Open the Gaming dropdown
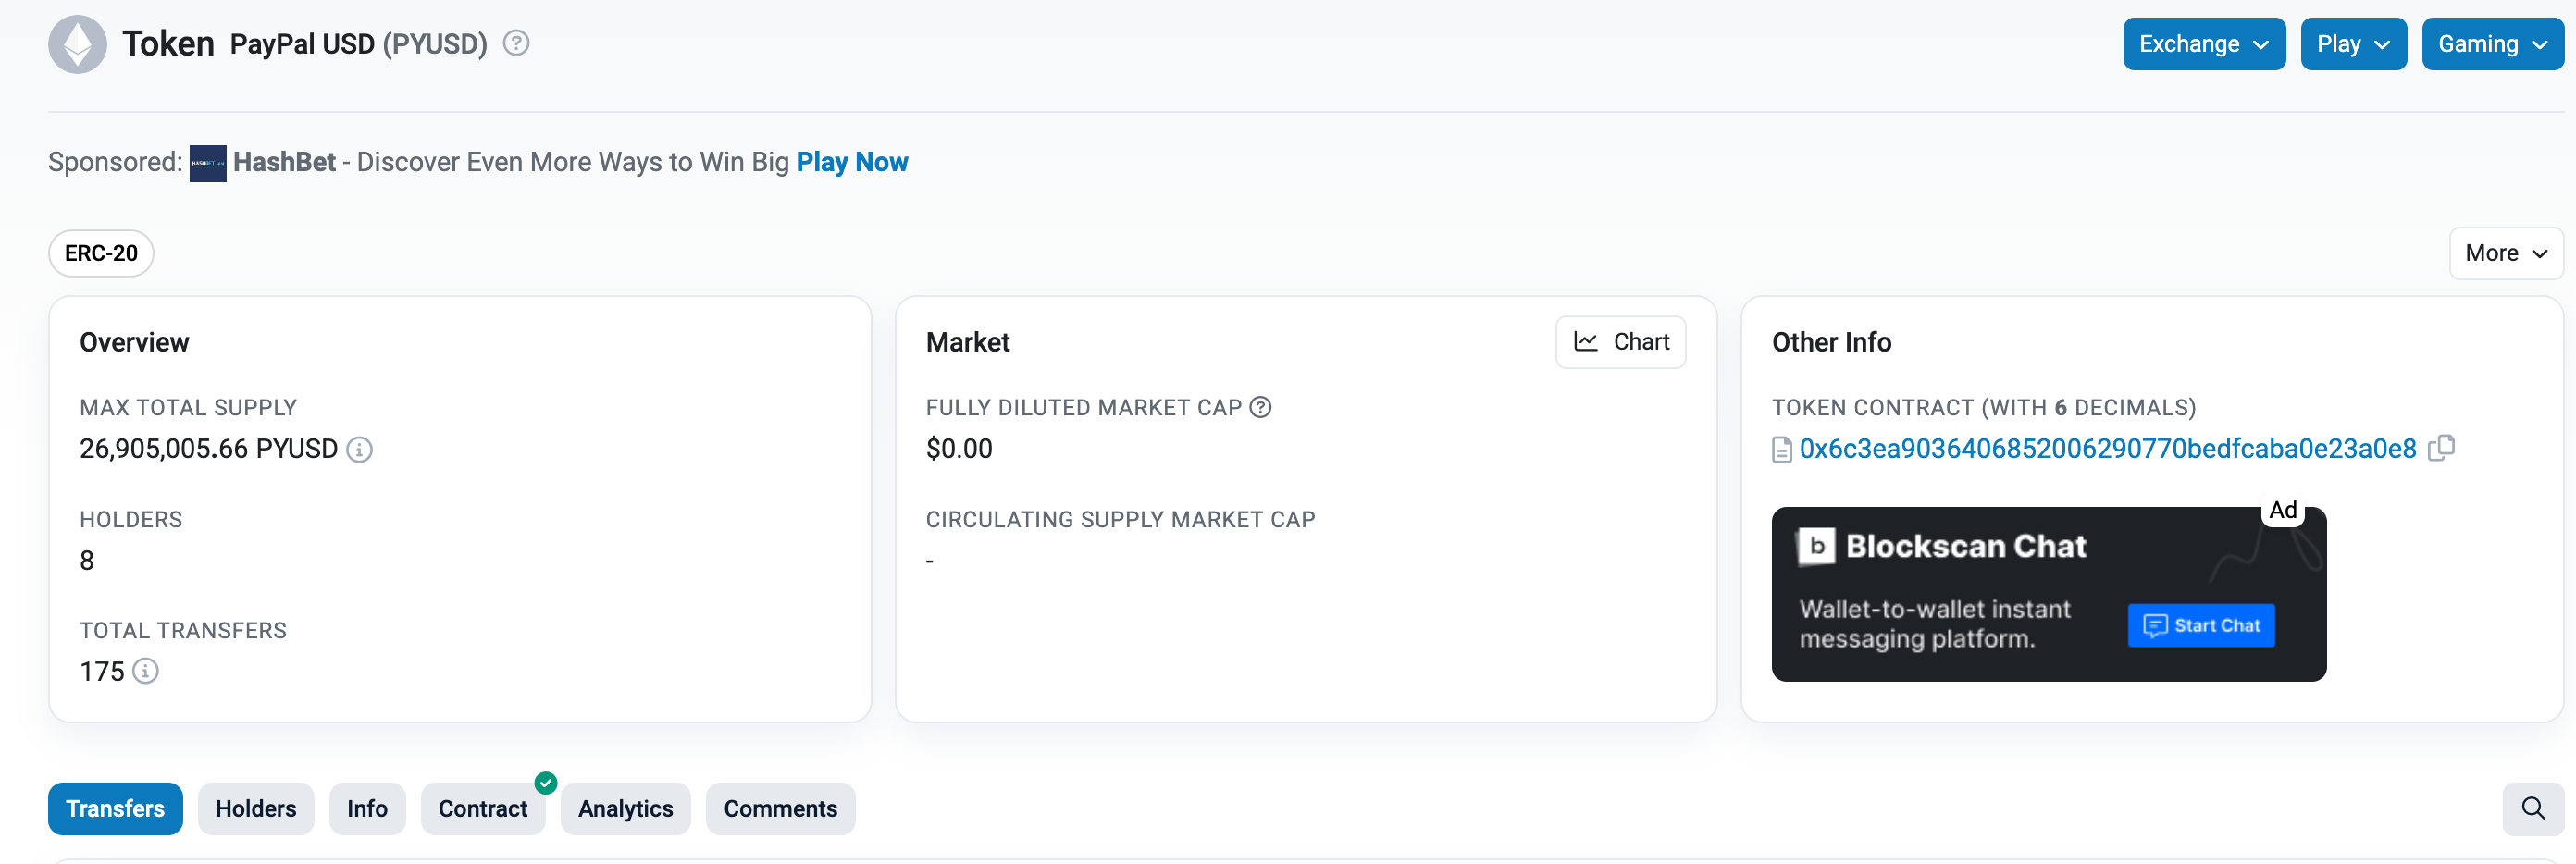Viewport: 2576px width, 864px height. (2491, 44)
